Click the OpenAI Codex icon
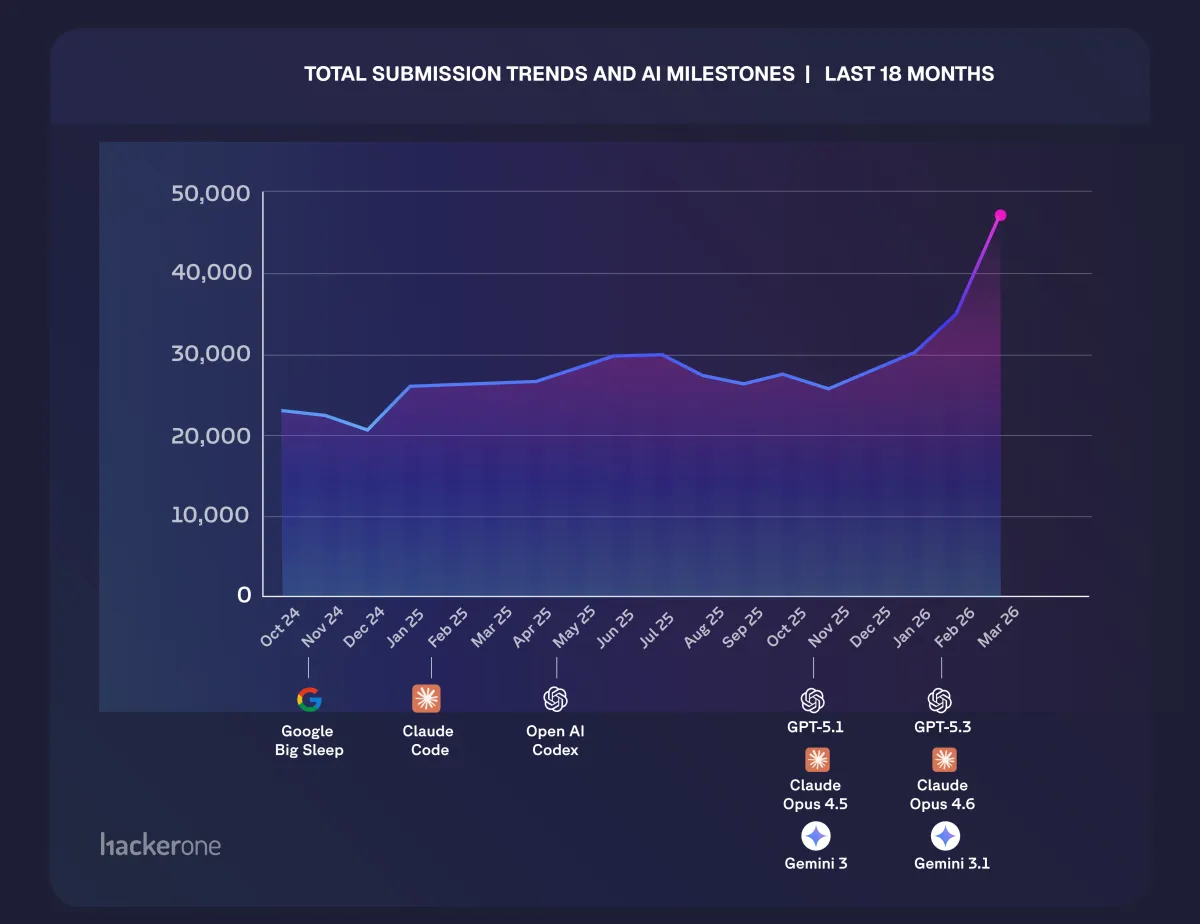The image size is (1200, 924). [x=555, y=700]
